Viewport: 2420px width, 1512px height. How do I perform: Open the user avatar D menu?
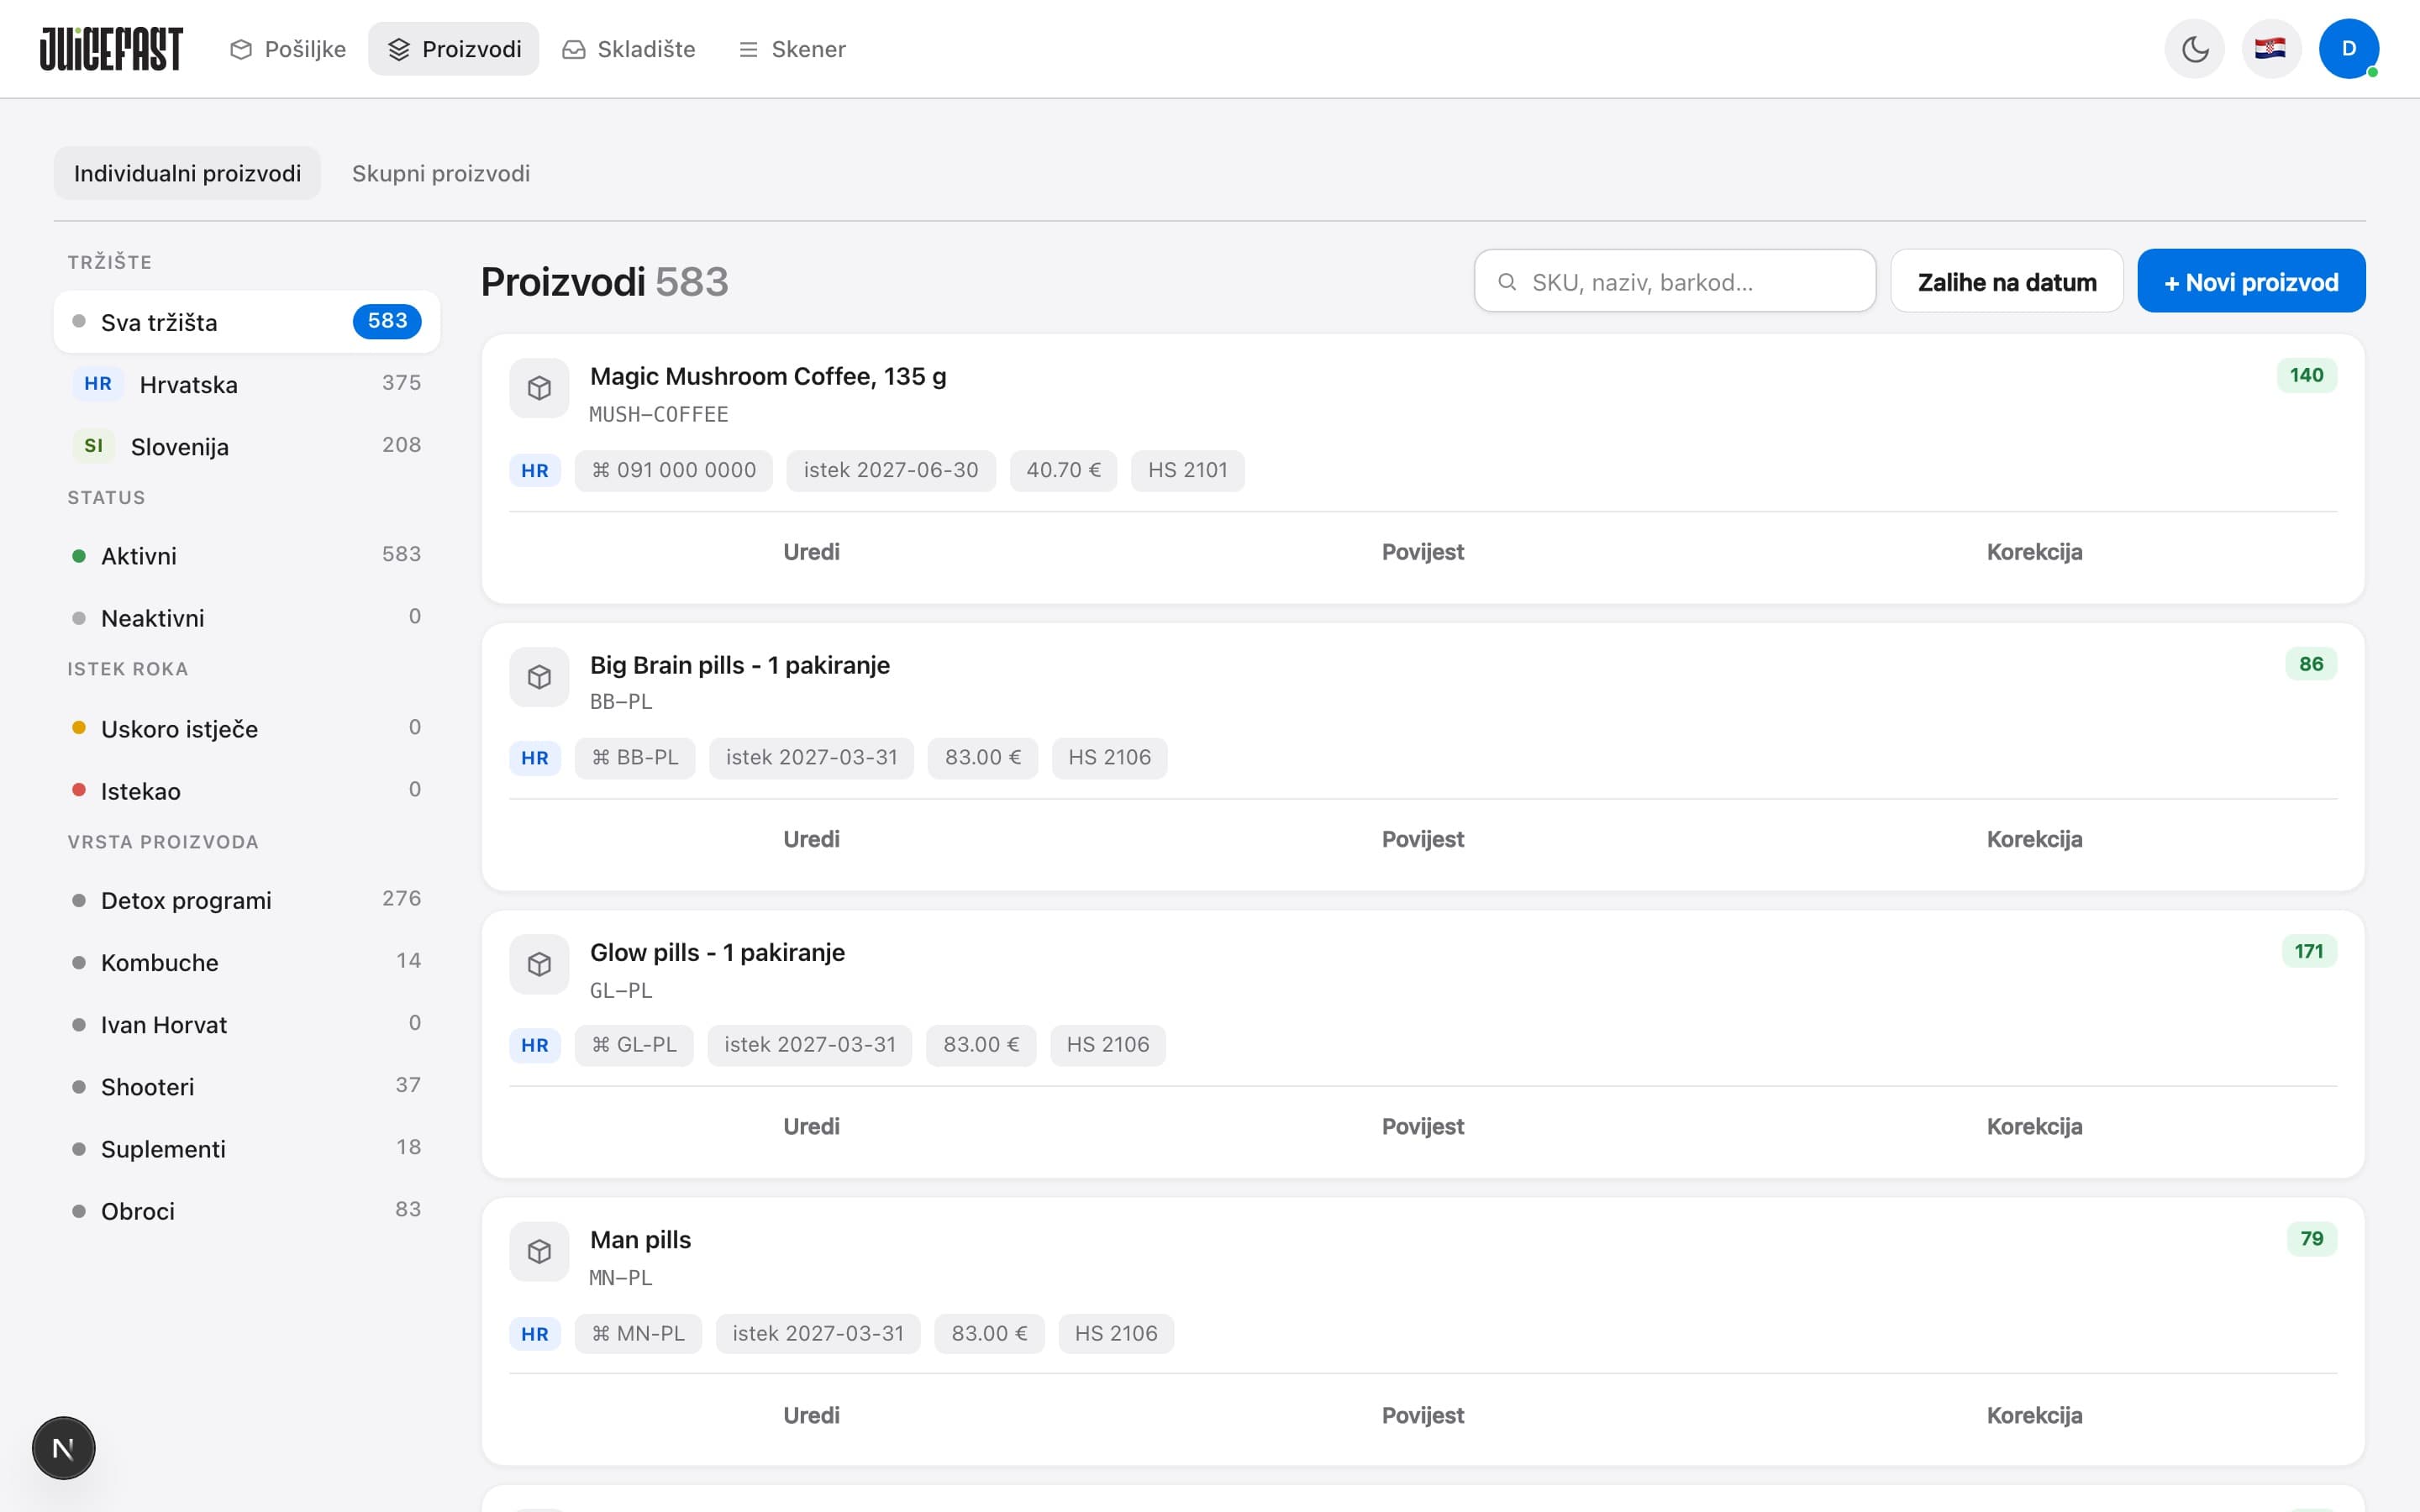pos(2348,49)
